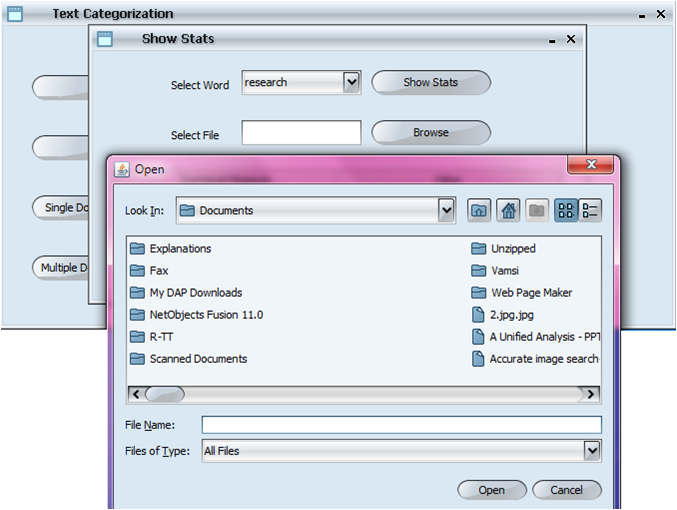The image size is (677, 510).
Task: Select the R-TT folder icon
Action: coord(137,336)
